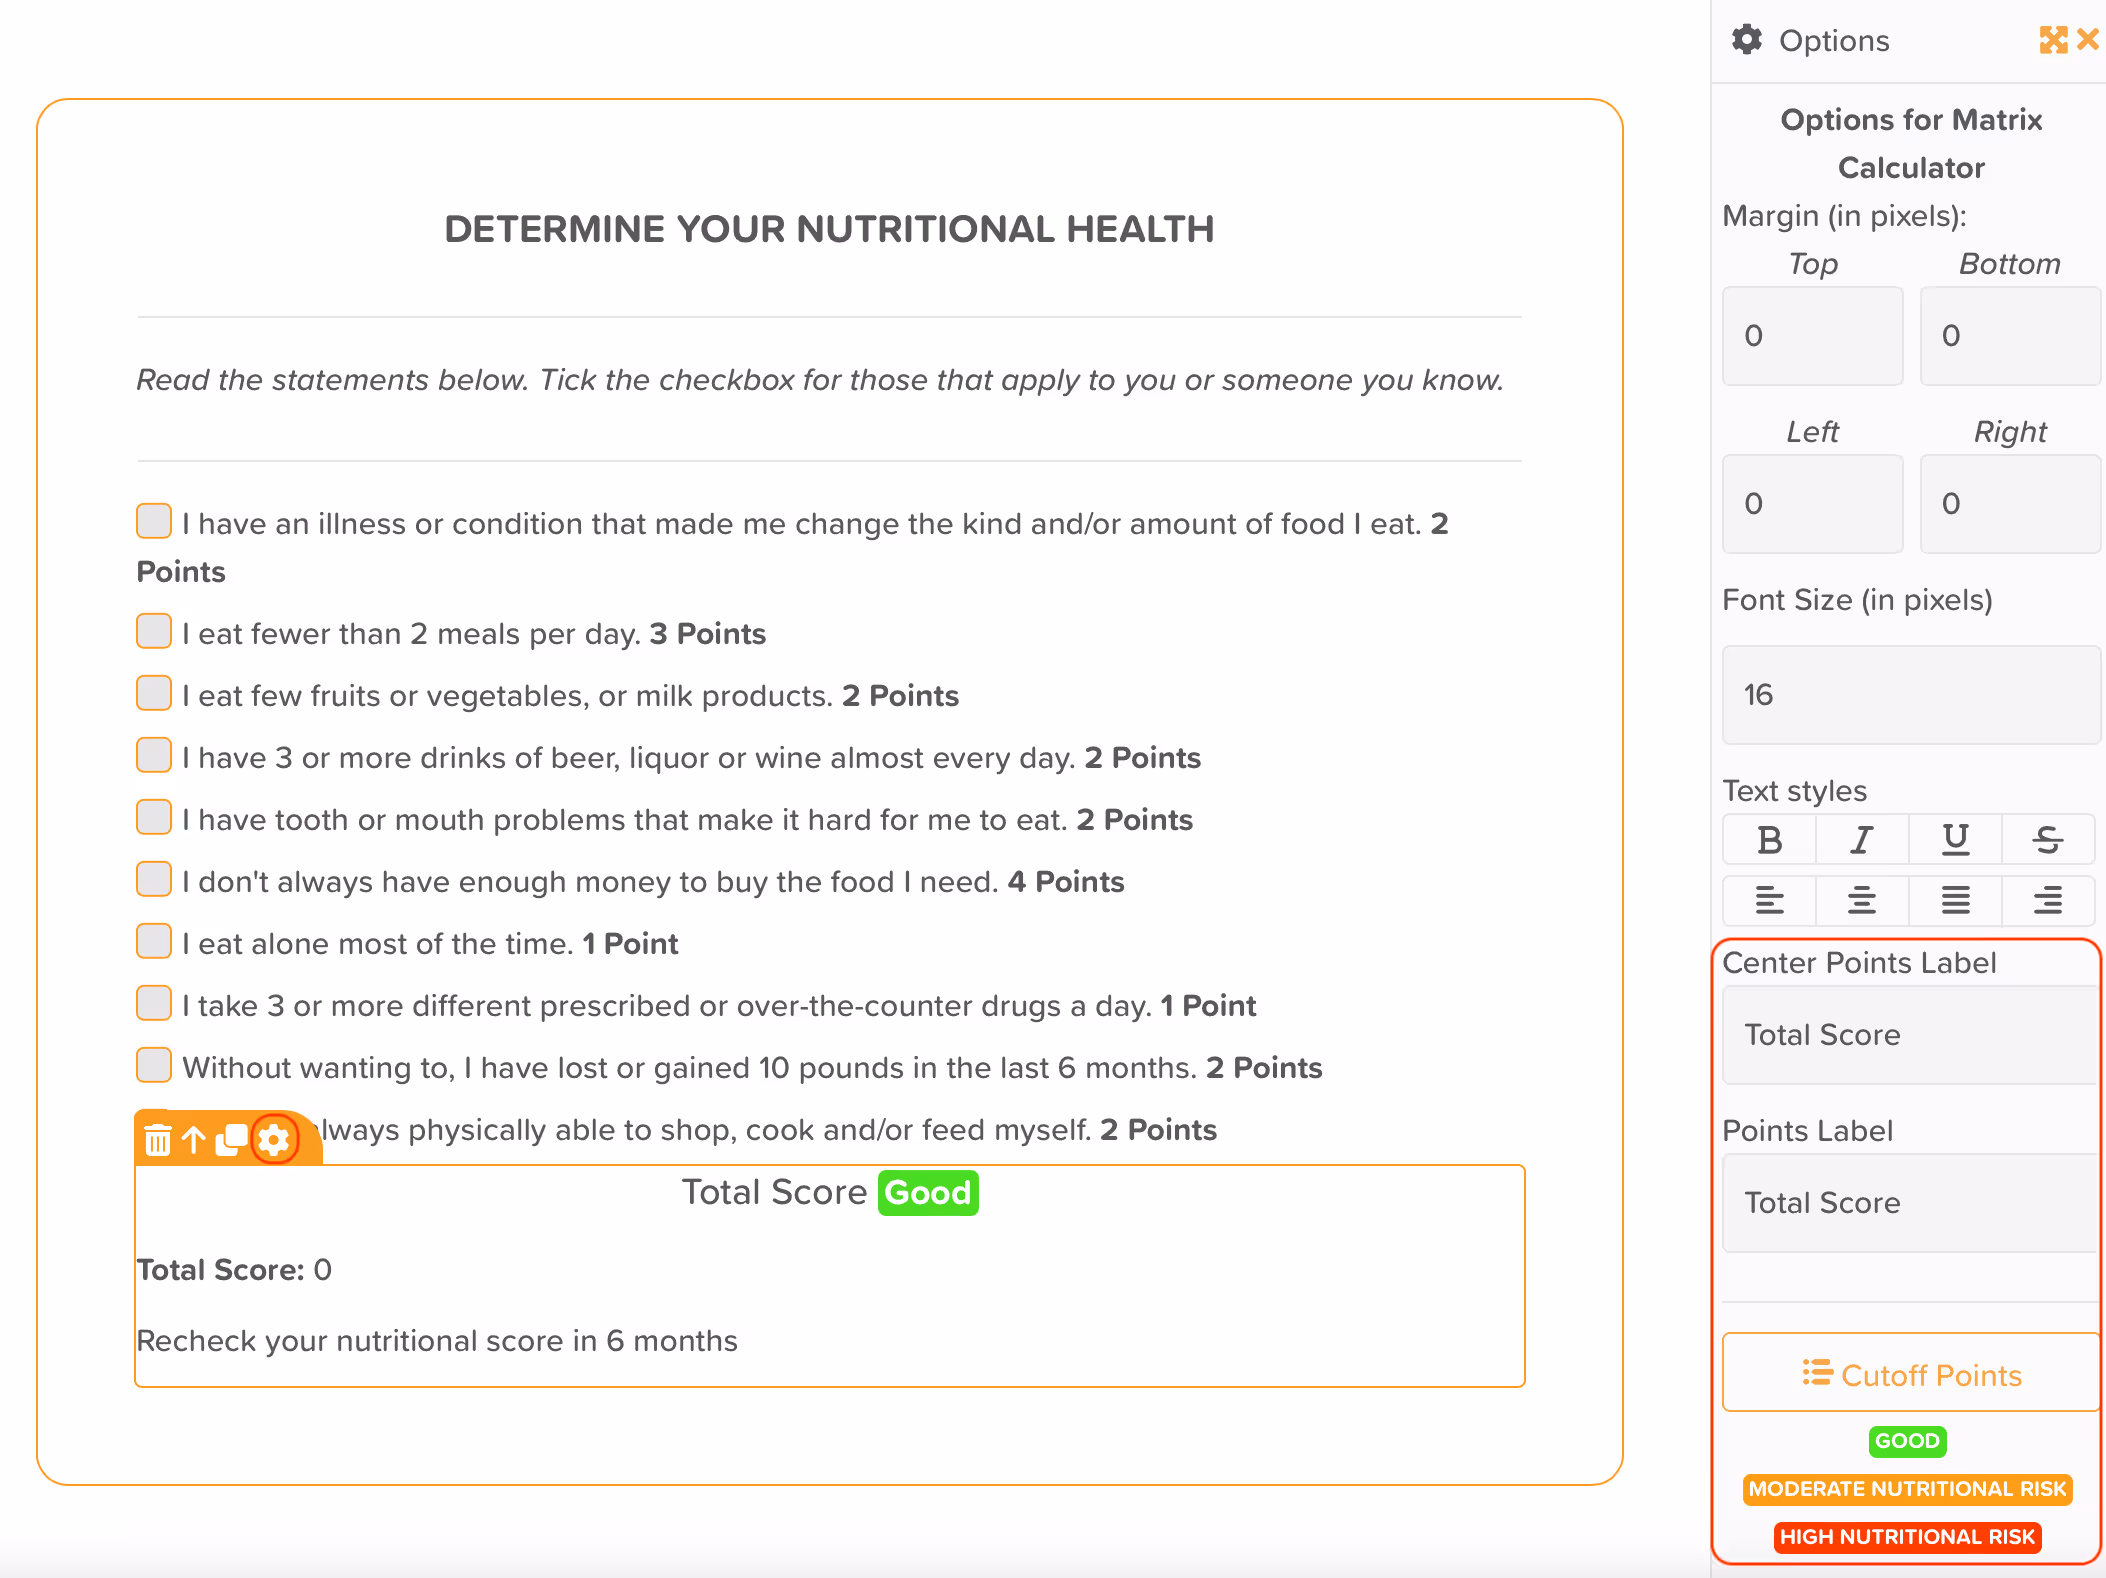Click the 'Determine Your Nutritional Health' heading
The image size is (2106, 1578).
pos(829,229)
